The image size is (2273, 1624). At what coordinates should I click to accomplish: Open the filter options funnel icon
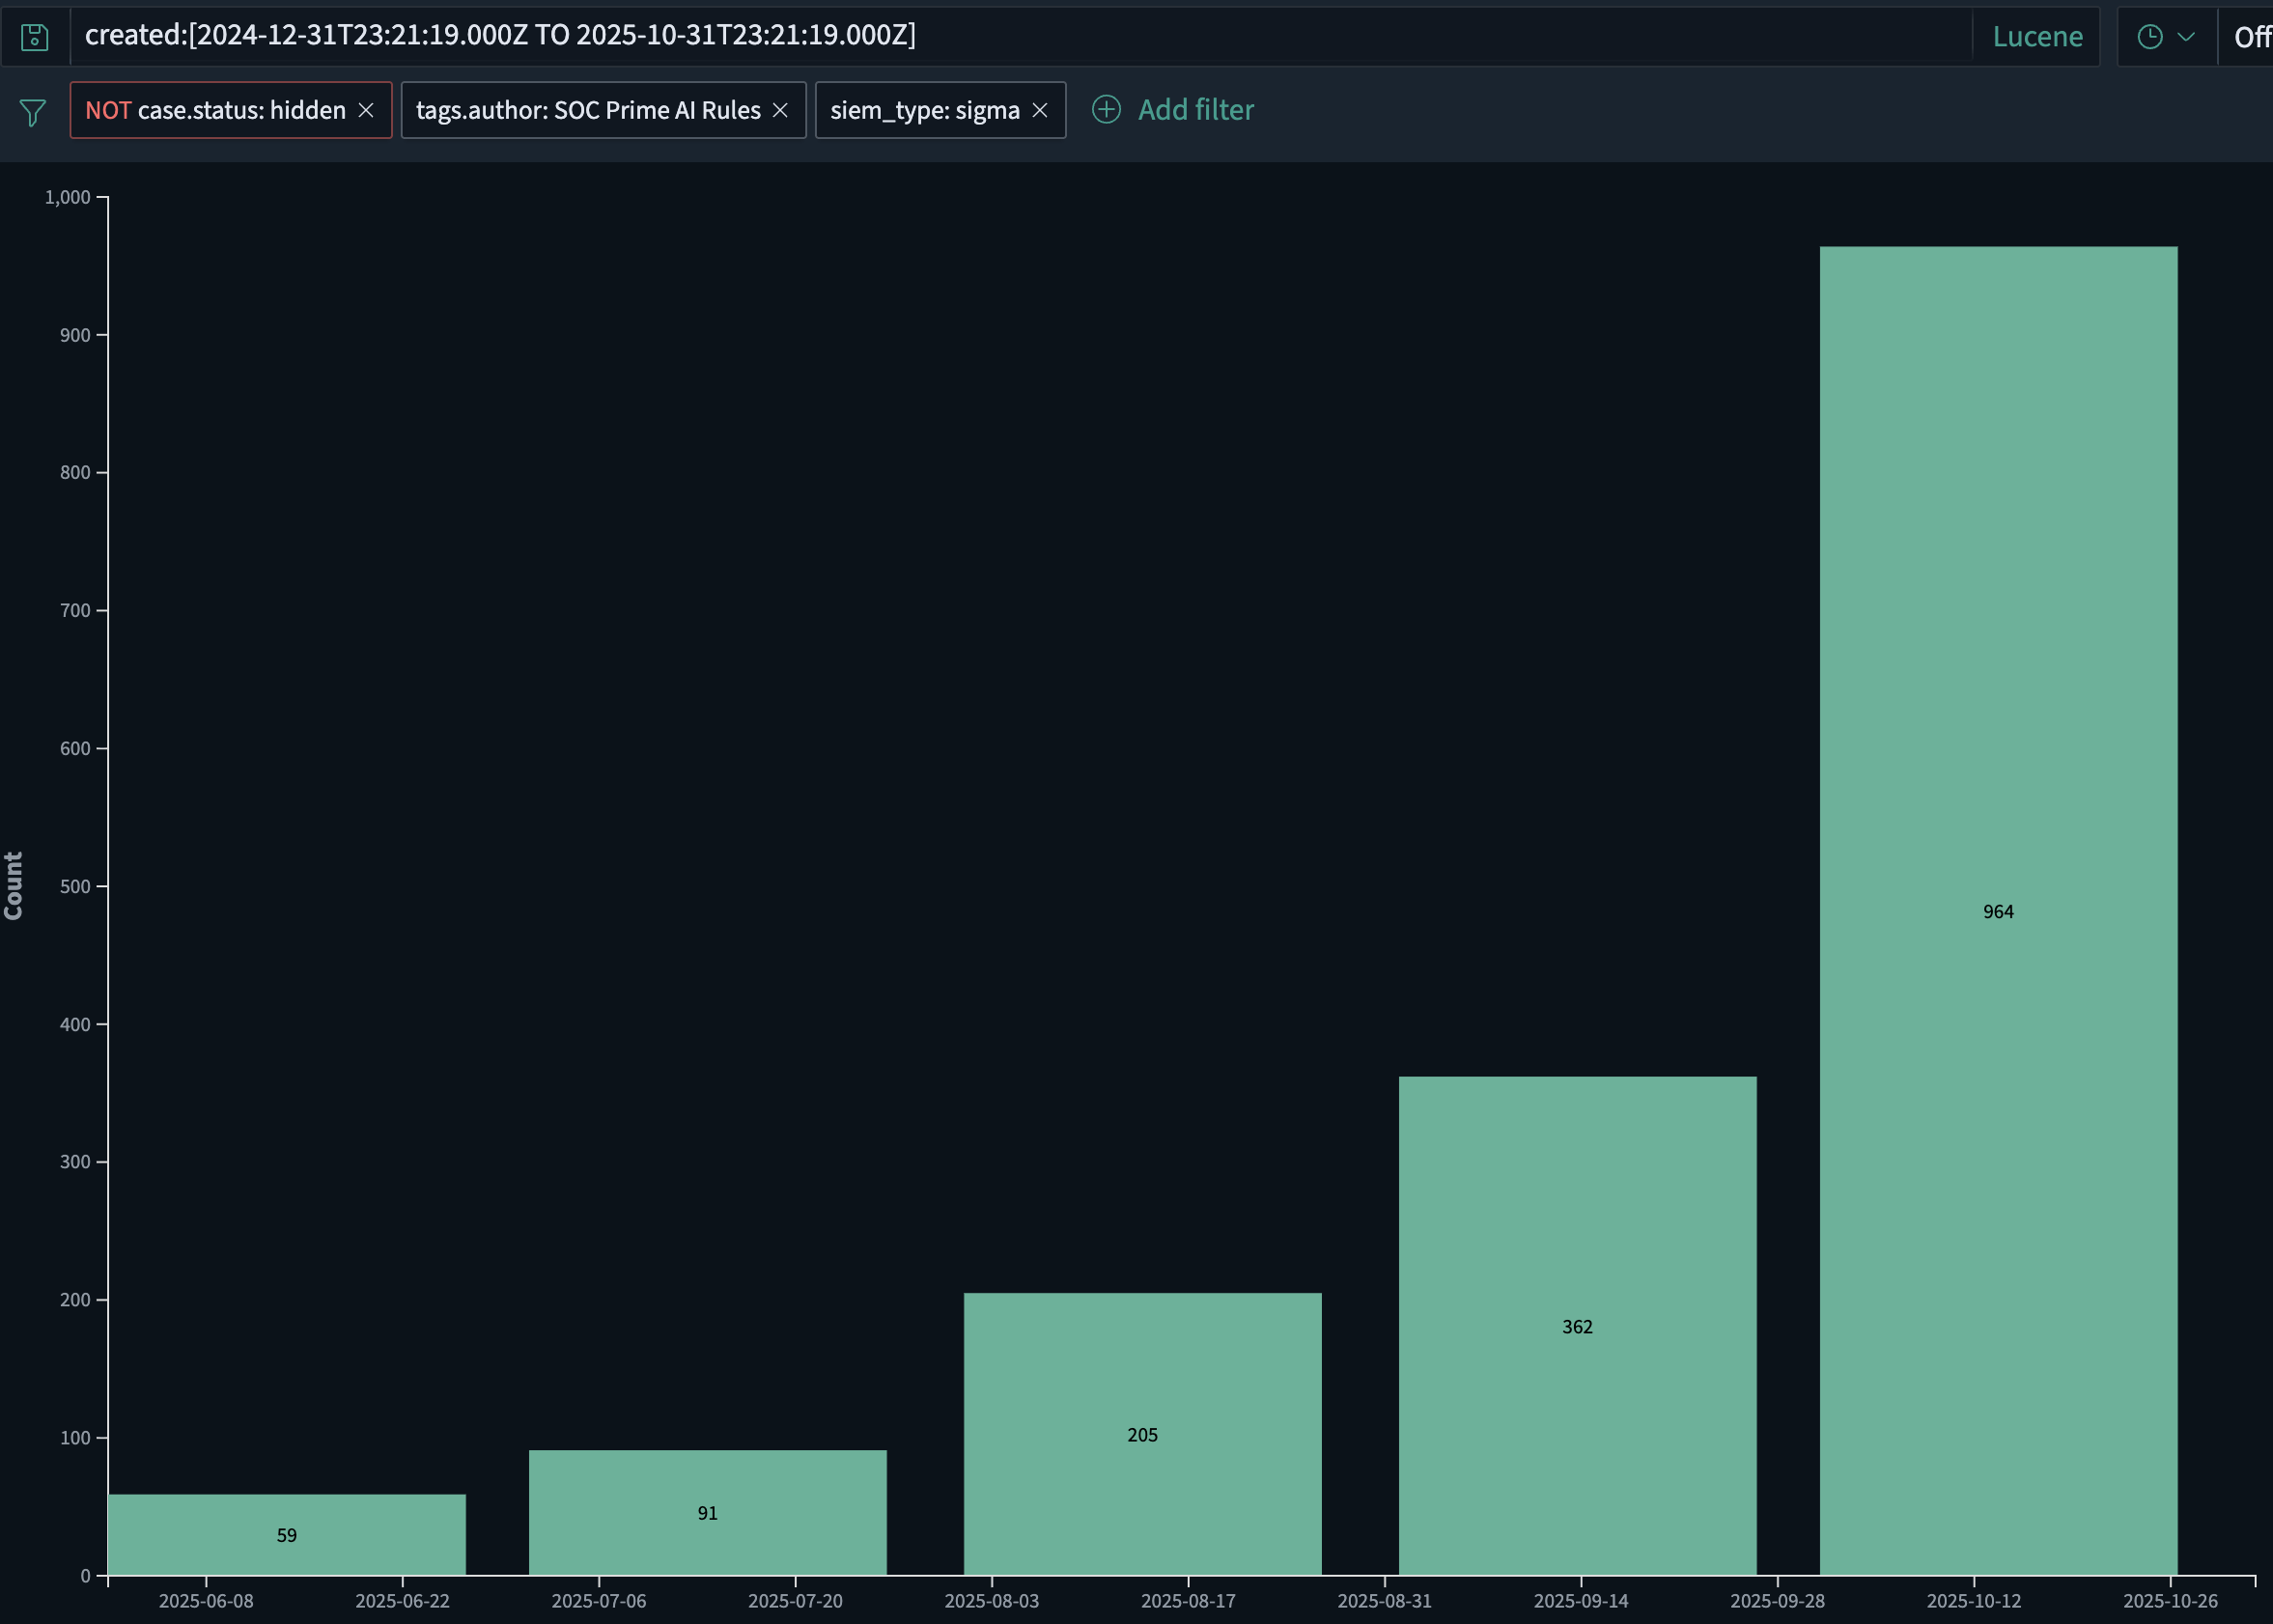point(33,112)
